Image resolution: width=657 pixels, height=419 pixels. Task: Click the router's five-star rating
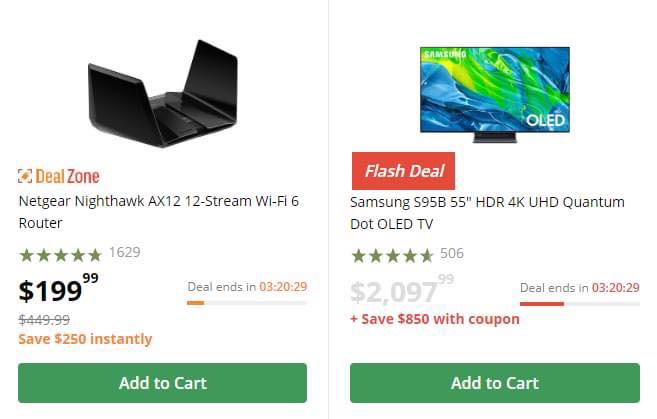[60, 255]
